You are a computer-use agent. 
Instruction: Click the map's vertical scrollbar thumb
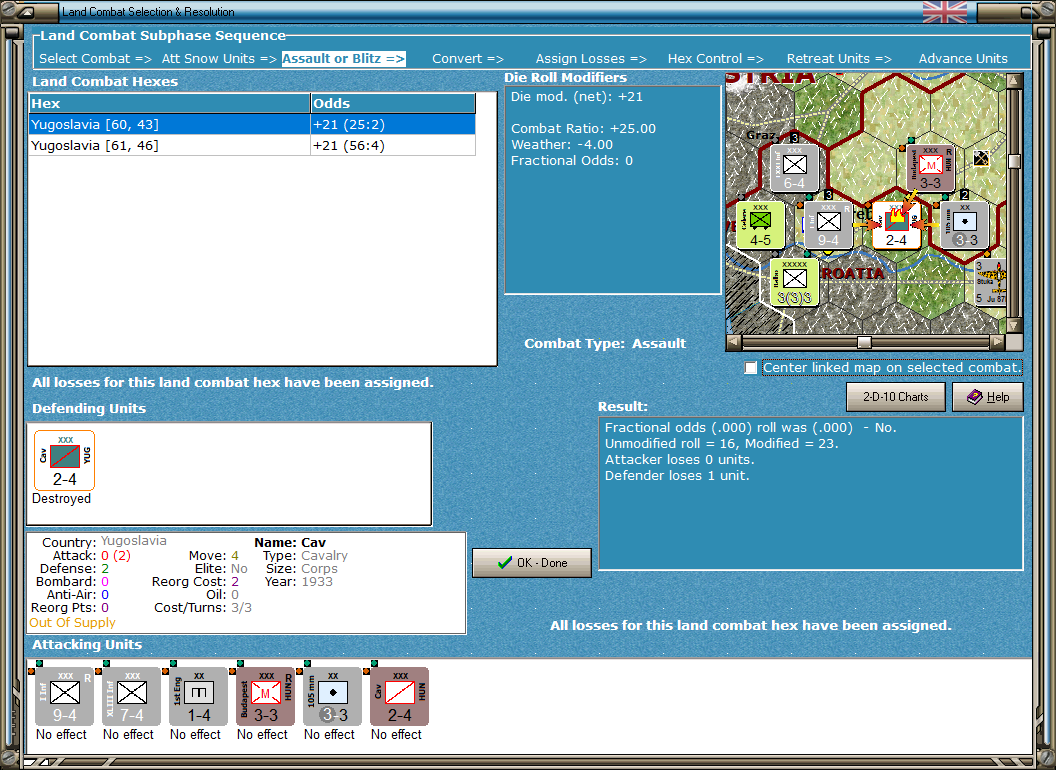[x=1014, y=161]
